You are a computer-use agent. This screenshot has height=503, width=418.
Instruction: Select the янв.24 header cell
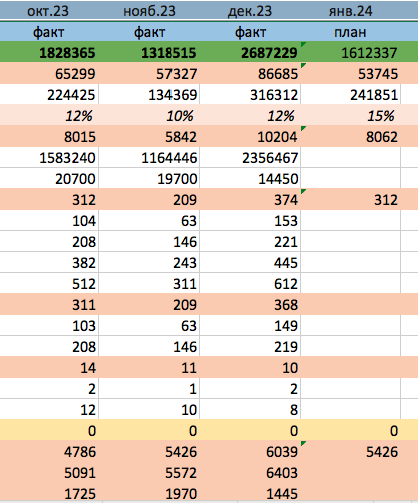350,11
